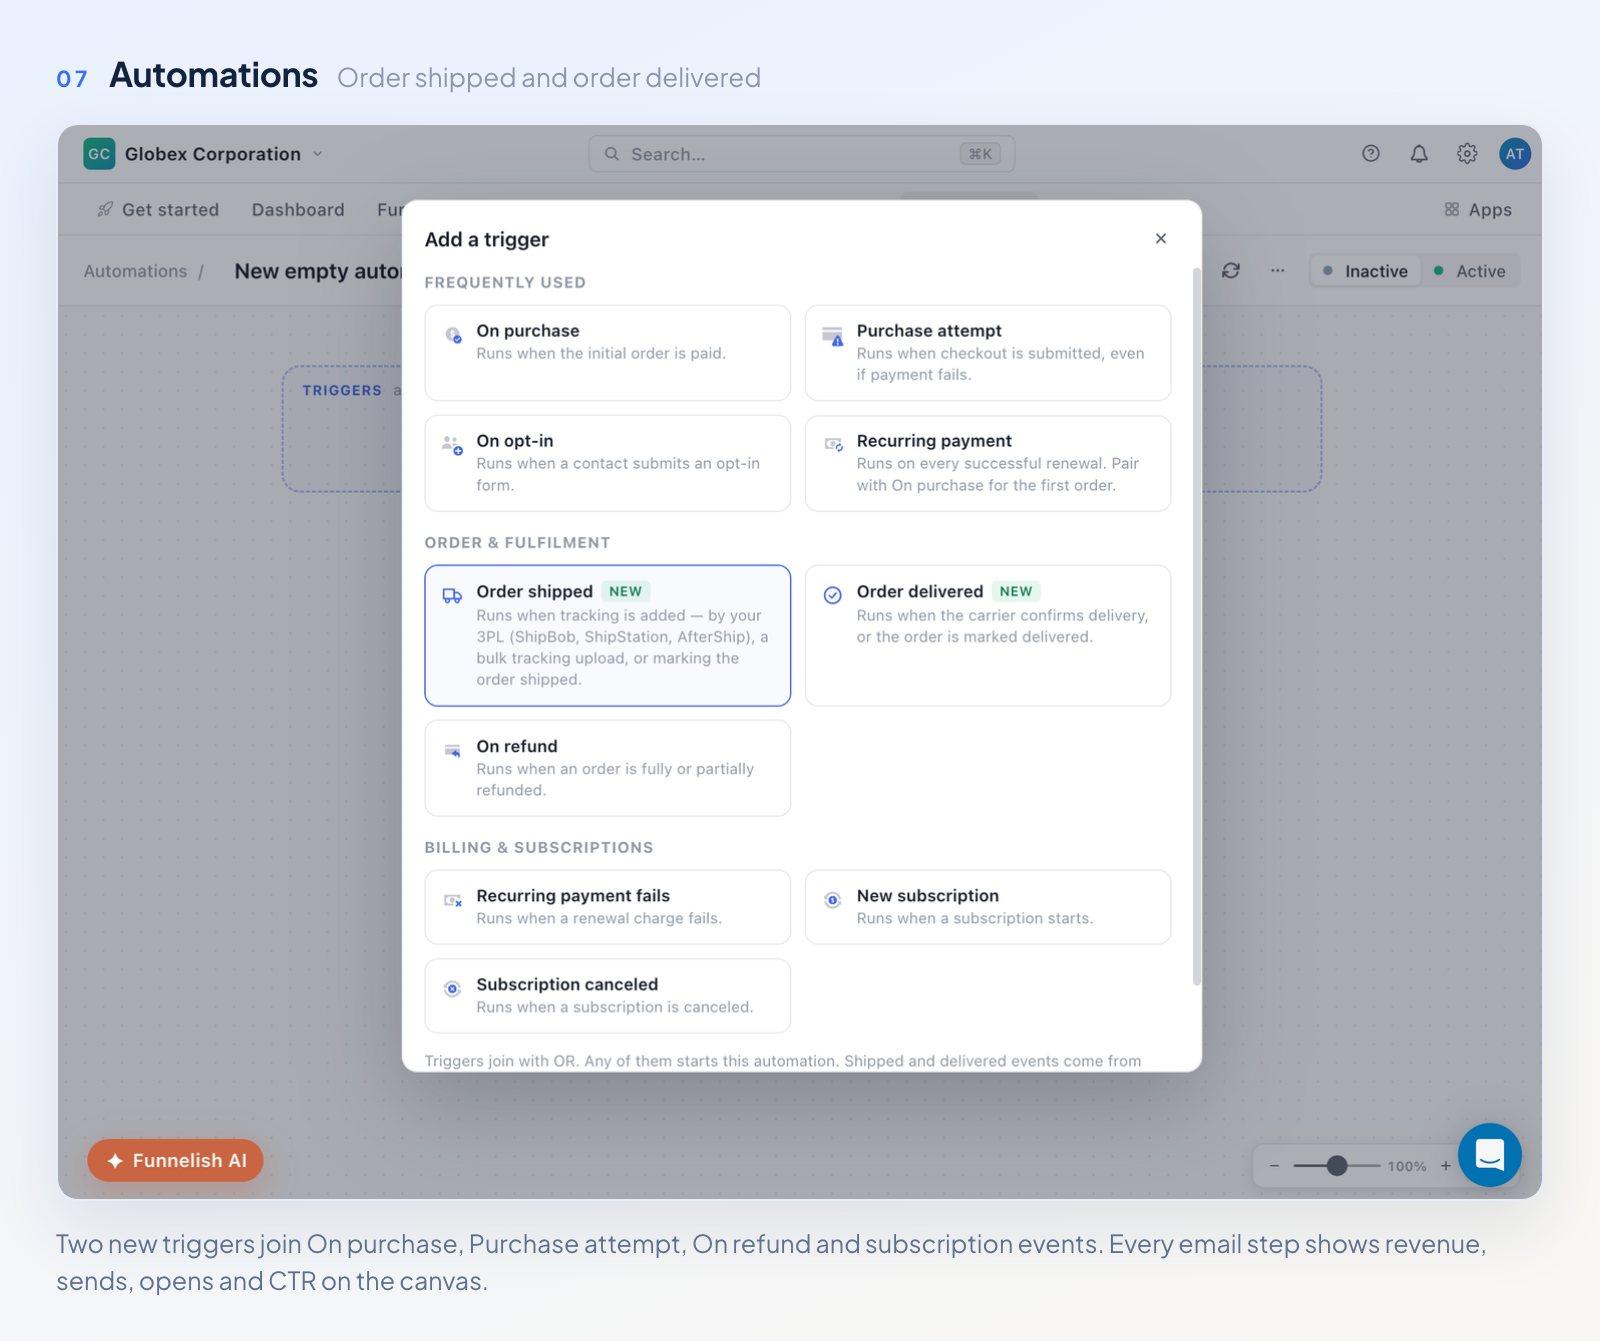Click the BILLING & SUBSCRIPTIONS section heading
Image resolution: width=1600 pixels, height=1341 pixels.
coord(538,847)
